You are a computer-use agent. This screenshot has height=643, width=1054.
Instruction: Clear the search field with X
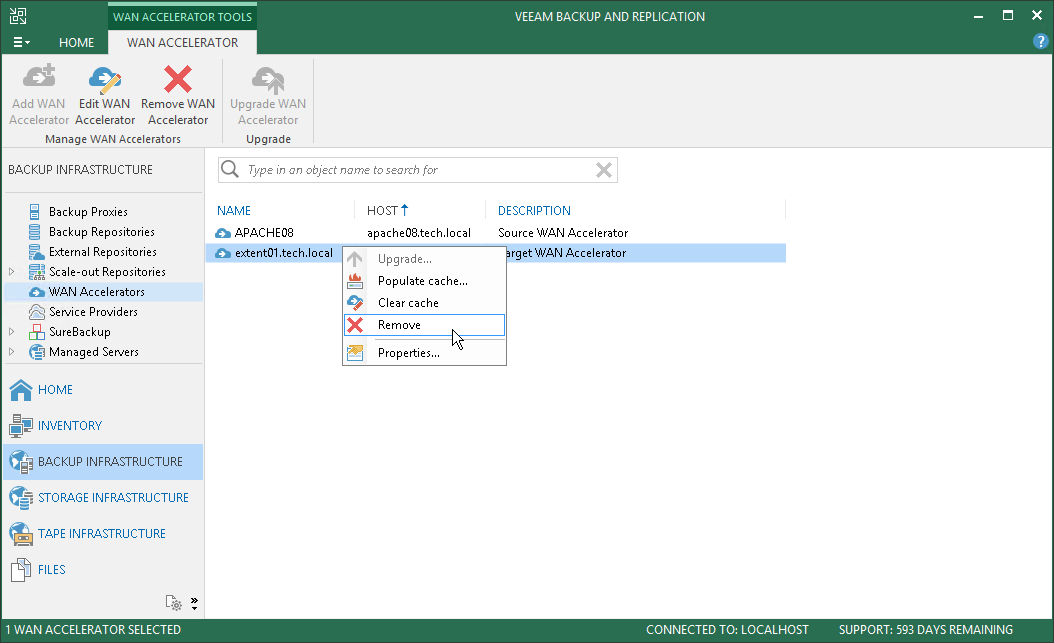tap(604, 170)
